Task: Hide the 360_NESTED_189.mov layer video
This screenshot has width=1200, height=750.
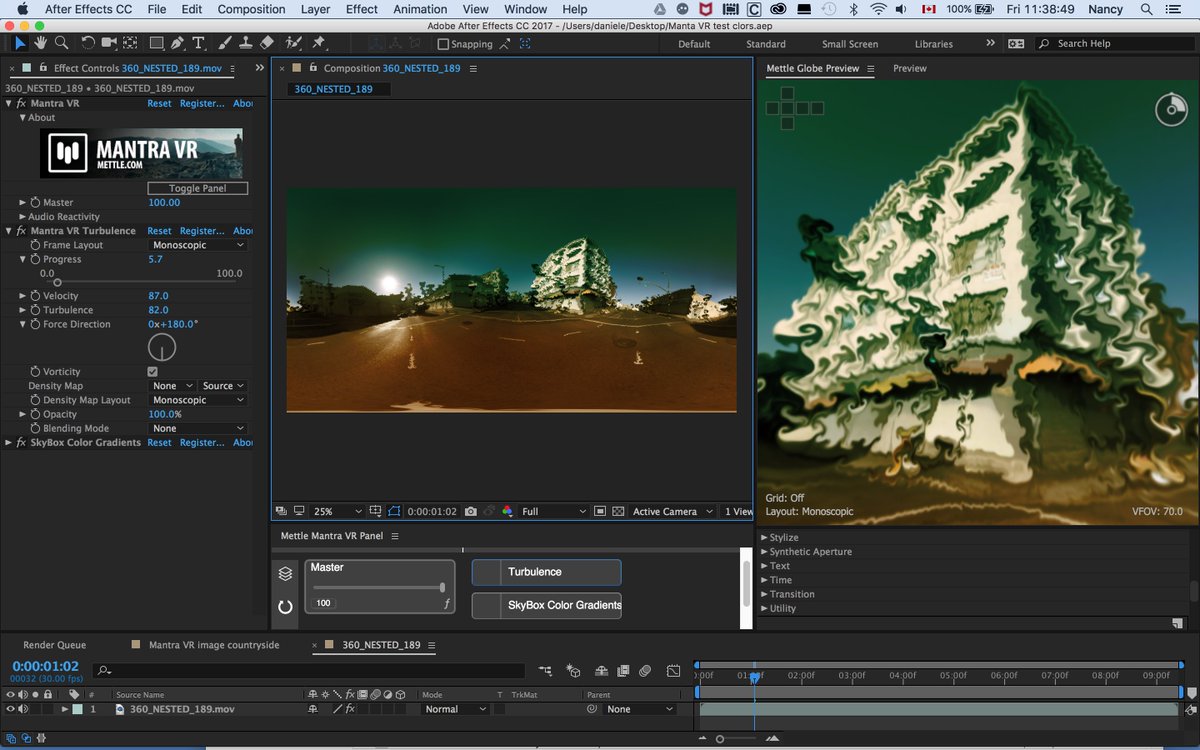Action: (10, 709)
